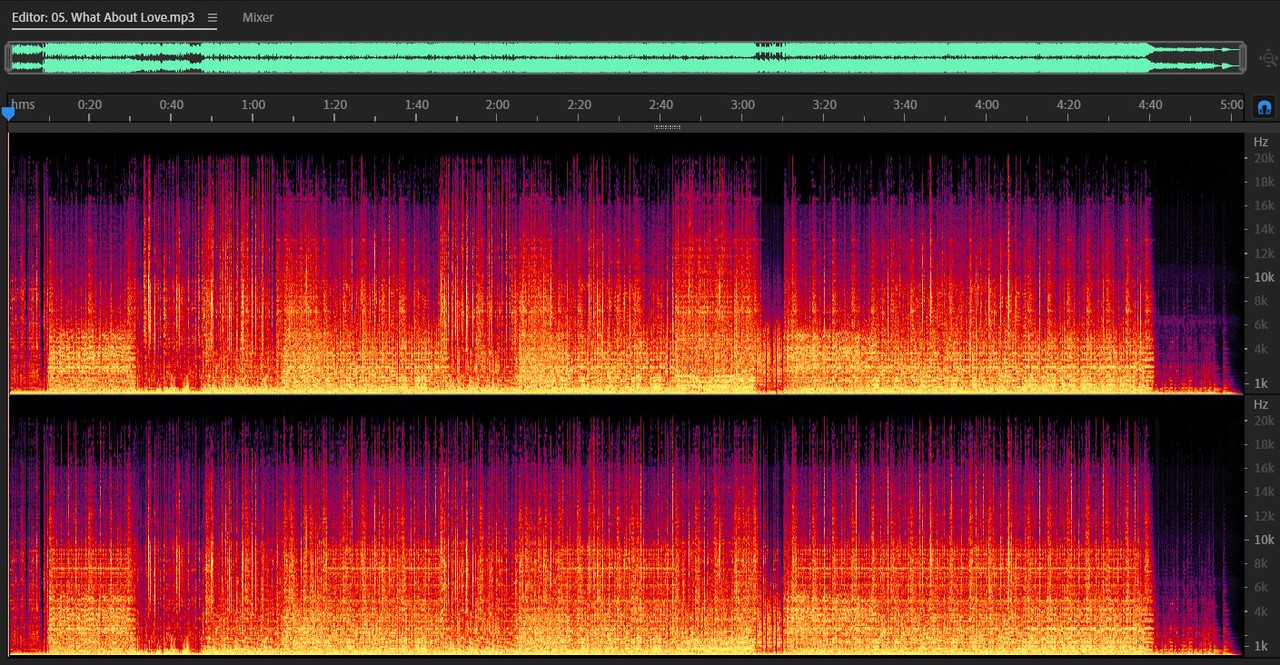Click the zoom out full magnifier icon
Screen dimensions: 1280x665
point(1268,58)
